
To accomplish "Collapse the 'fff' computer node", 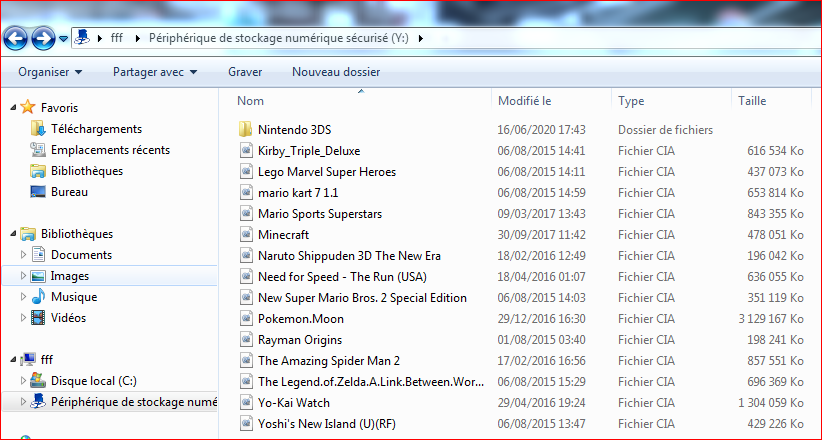I will pos(13,360).
